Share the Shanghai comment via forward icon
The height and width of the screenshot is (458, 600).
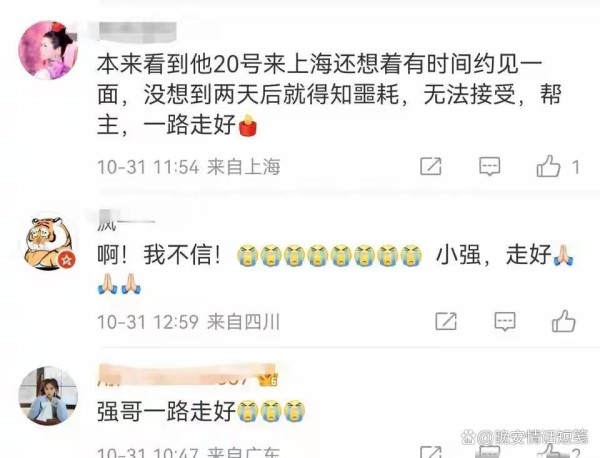431,166
